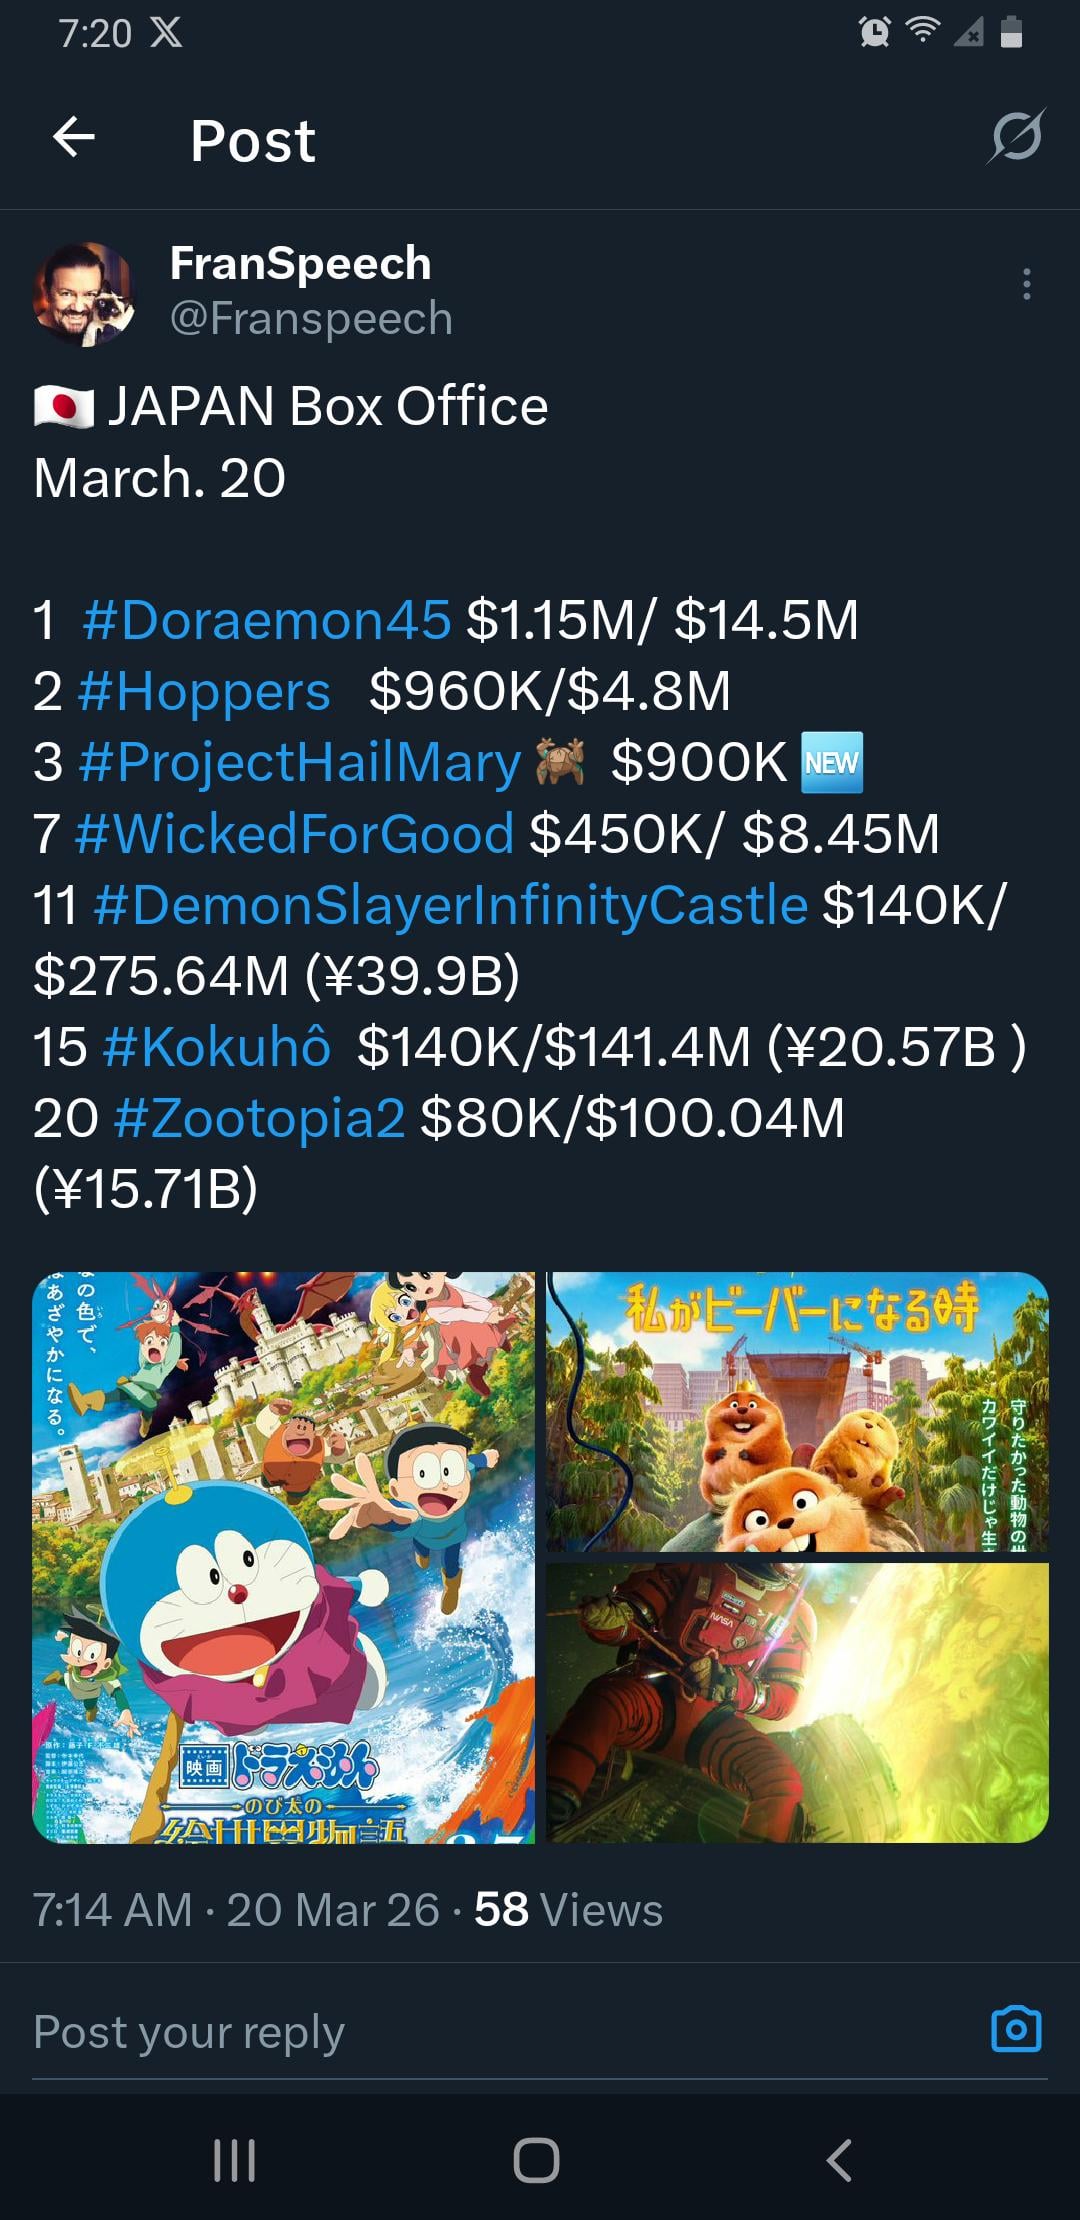Tap the Grok icon in header
The image size is (1080, 2220).
click(x=1016, y=137)
